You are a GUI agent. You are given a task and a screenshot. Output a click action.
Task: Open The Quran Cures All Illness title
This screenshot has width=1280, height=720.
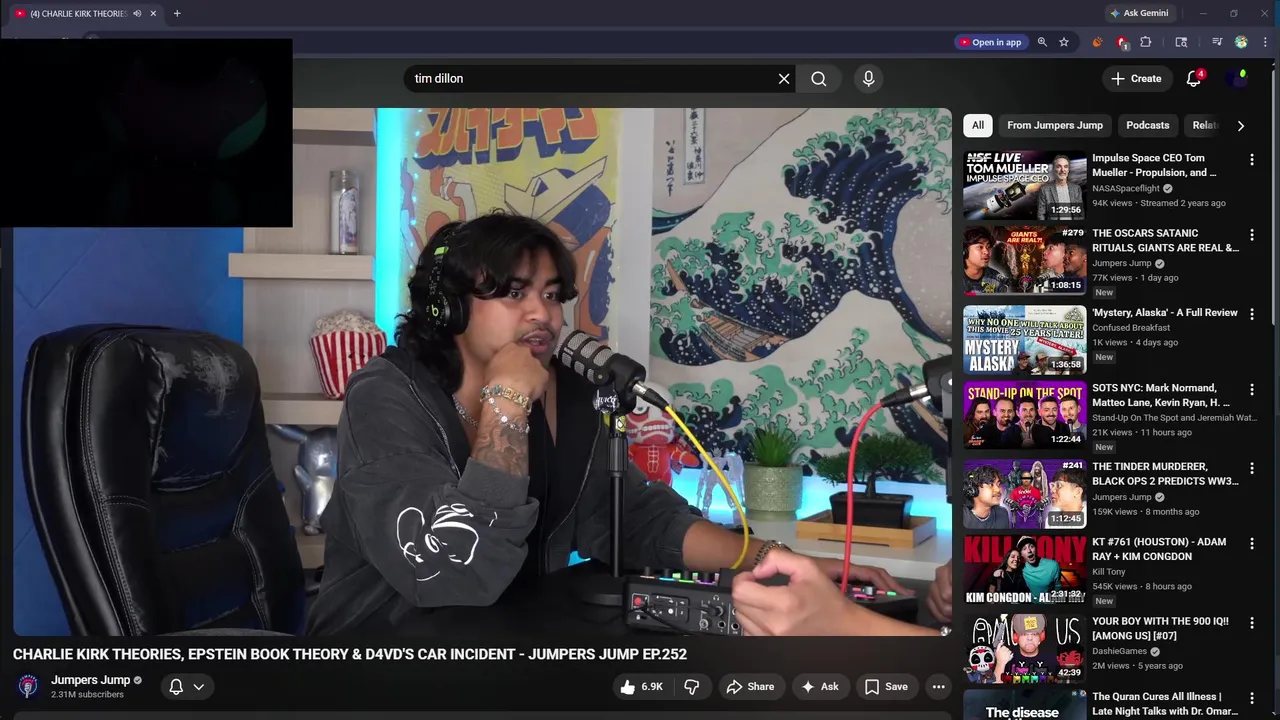coord(1165,704)
